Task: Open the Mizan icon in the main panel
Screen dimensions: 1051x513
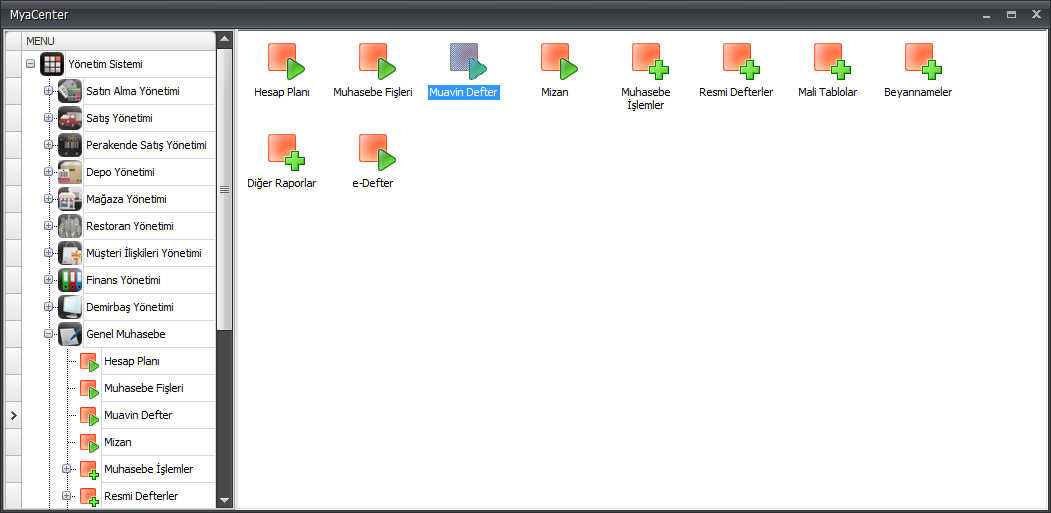Action: pos(559,61)
